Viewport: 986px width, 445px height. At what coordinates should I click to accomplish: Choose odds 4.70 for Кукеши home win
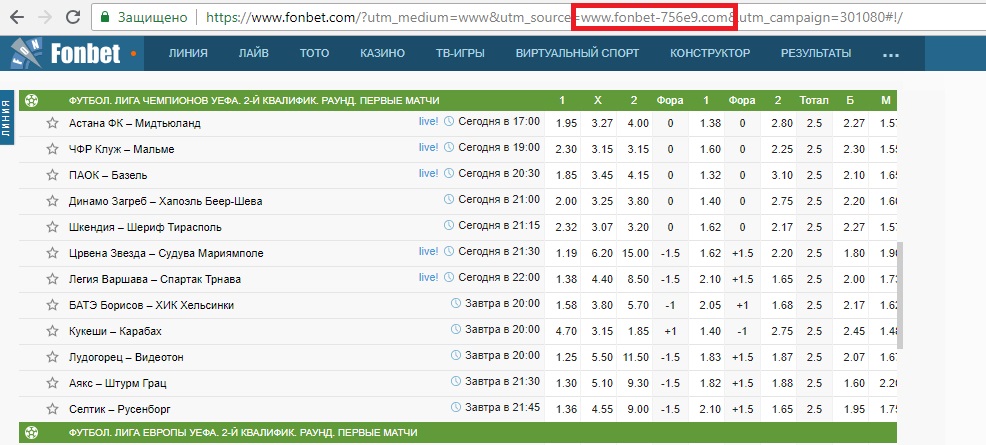point(567,331)
